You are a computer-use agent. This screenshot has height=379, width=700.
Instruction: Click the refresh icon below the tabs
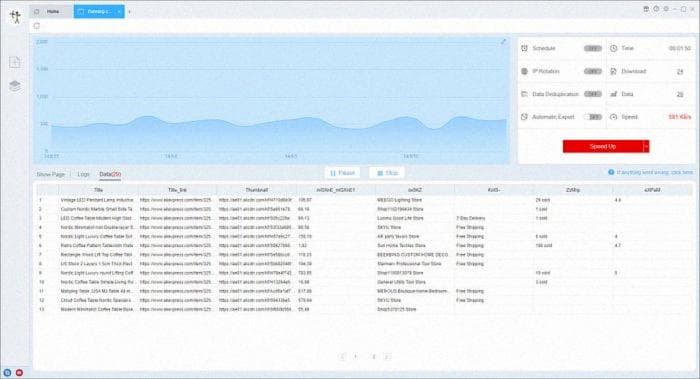coord(37,26)
